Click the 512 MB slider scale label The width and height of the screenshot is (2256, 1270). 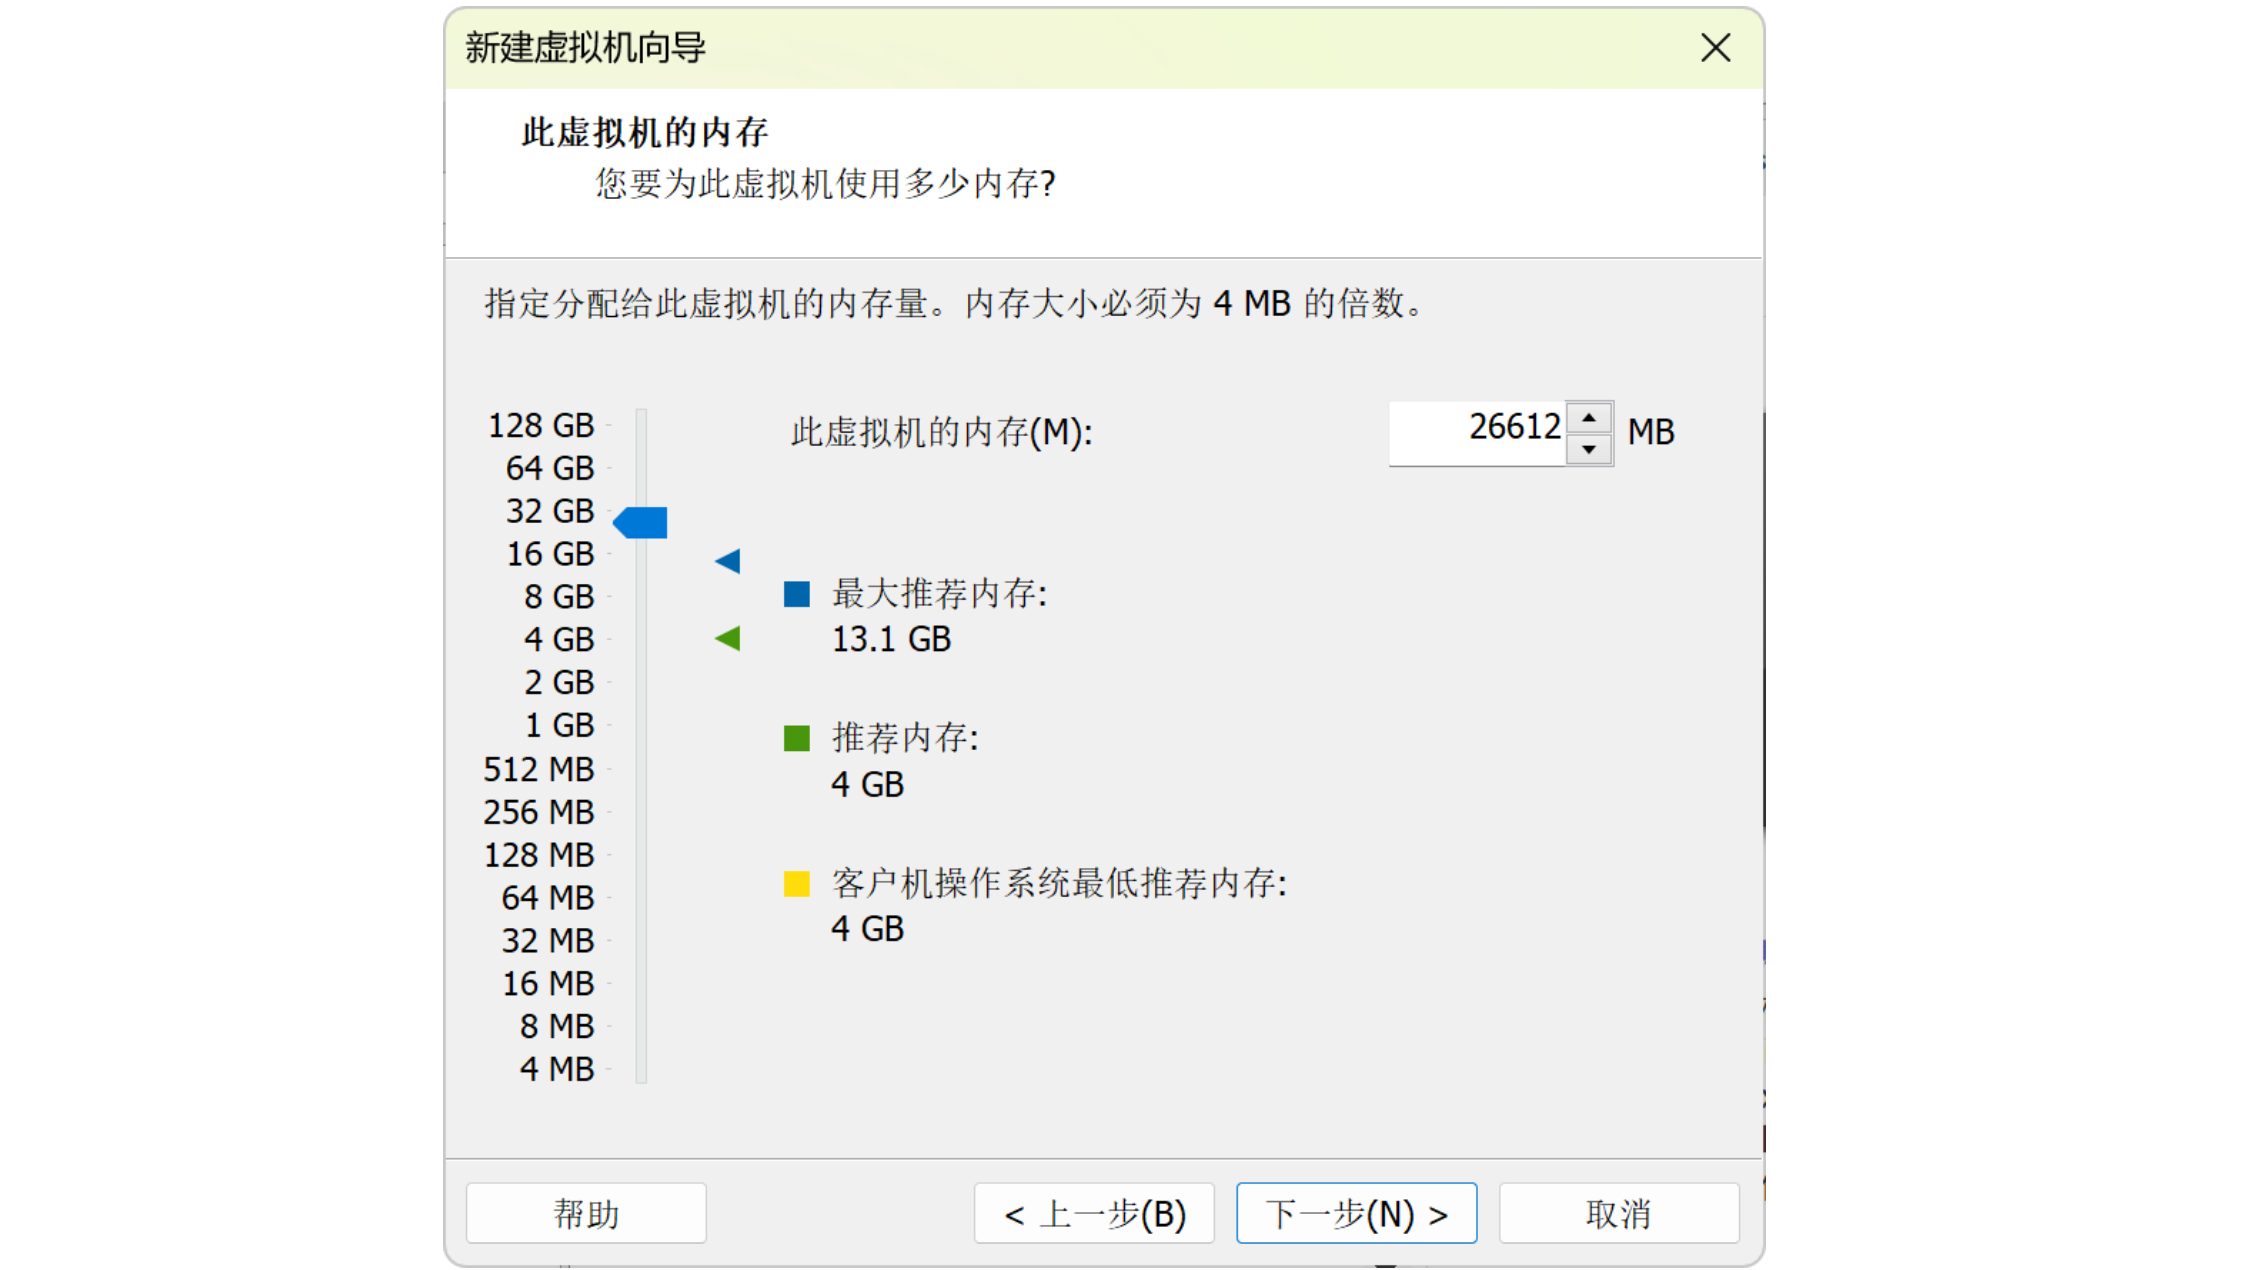(x=539, y=769)
